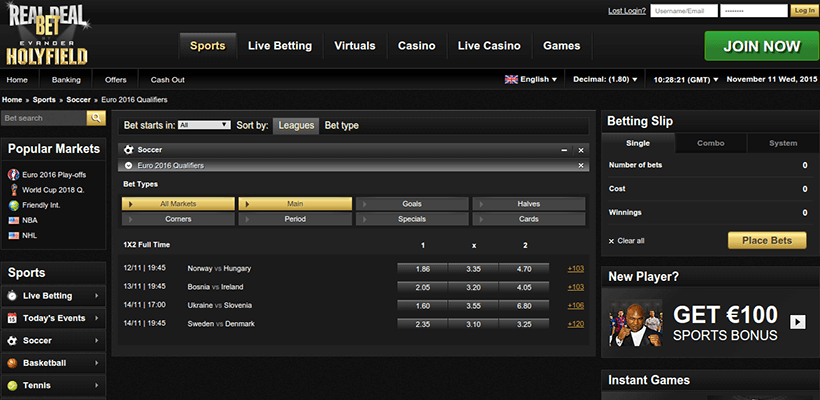The image size is (820, 400).
Task: Click the password input field
Action: tap(754, 11)
